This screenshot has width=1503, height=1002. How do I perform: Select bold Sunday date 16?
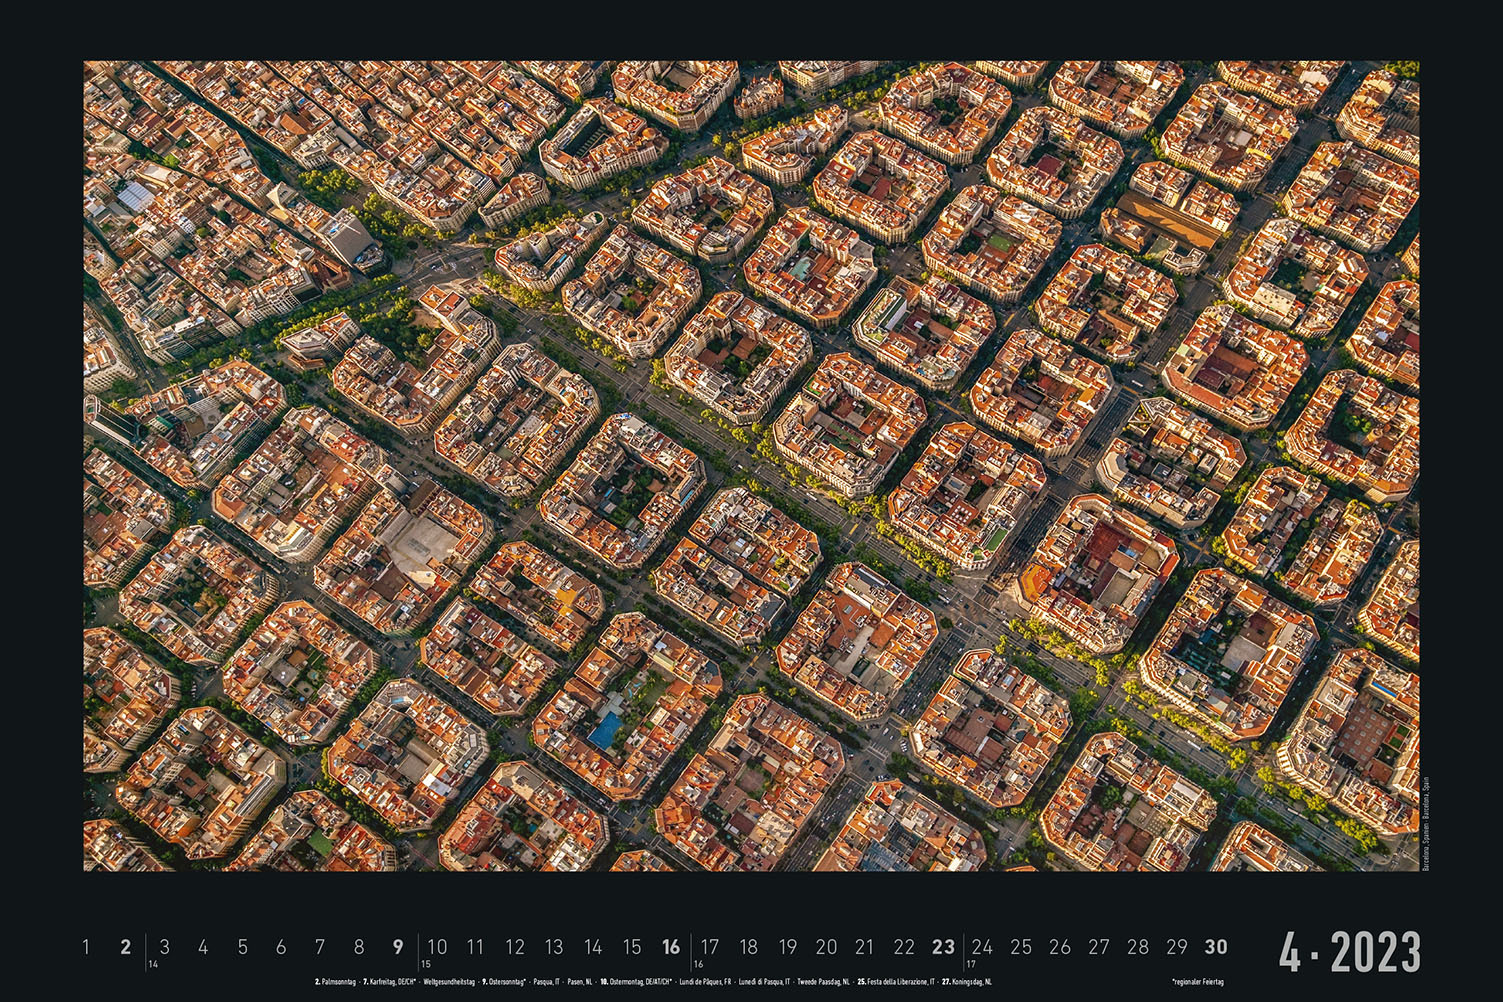pyautogui.click(x=671, y=946)
